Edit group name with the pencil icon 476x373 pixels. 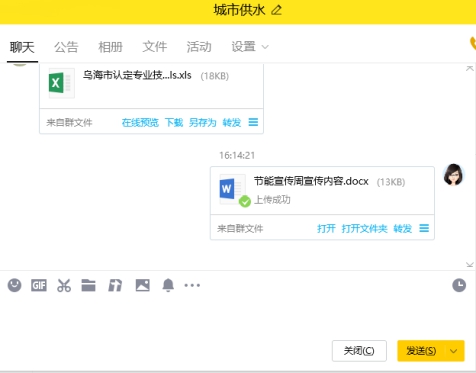[x=276, y=10]
